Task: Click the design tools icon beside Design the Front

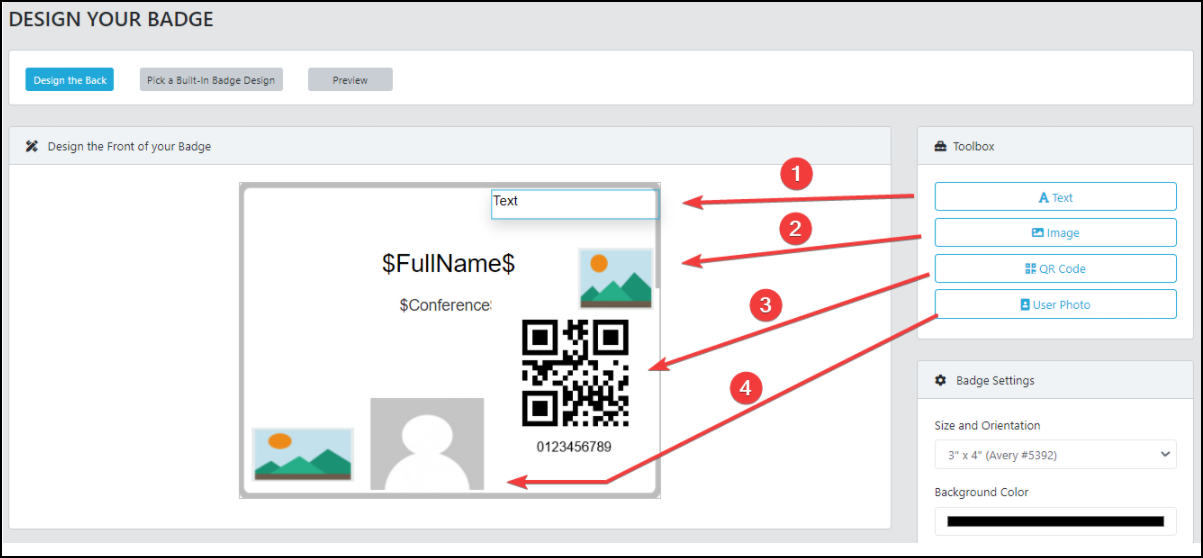Action: click(32, 146)
